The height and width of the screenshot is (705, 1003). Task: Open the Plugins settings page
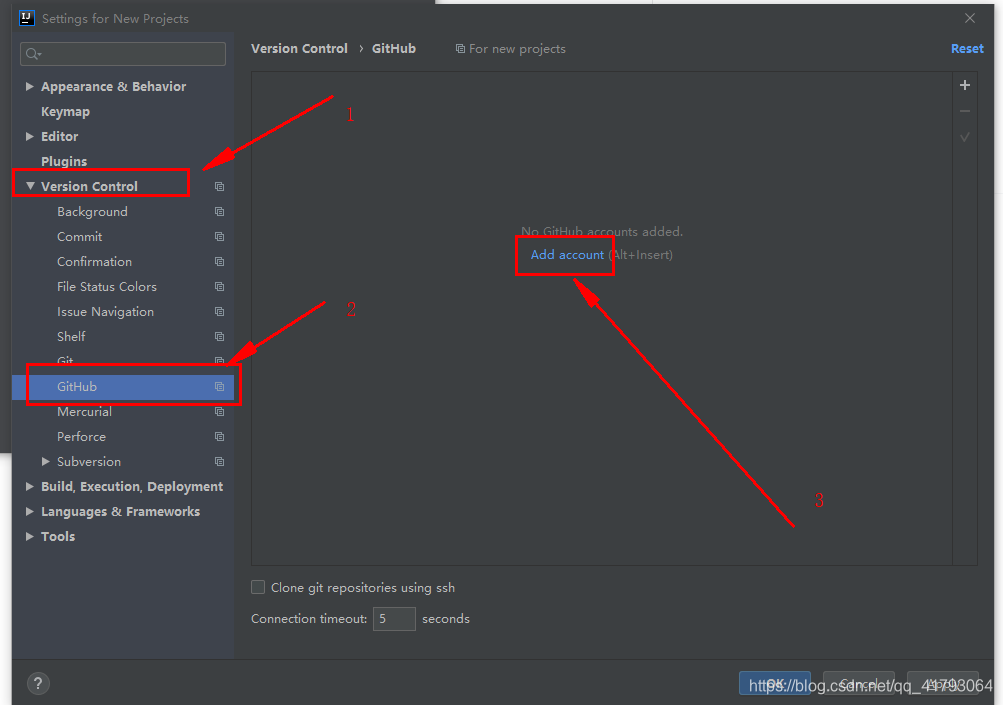(x=64, y=161)
